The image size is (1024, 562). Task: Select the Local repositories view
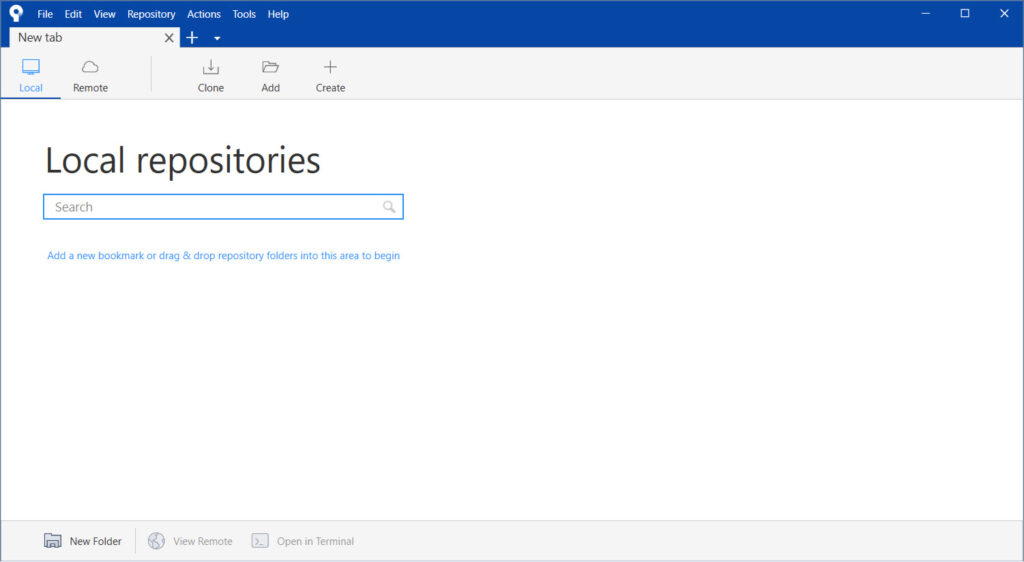pyautogui.click(x=31, y=76)
